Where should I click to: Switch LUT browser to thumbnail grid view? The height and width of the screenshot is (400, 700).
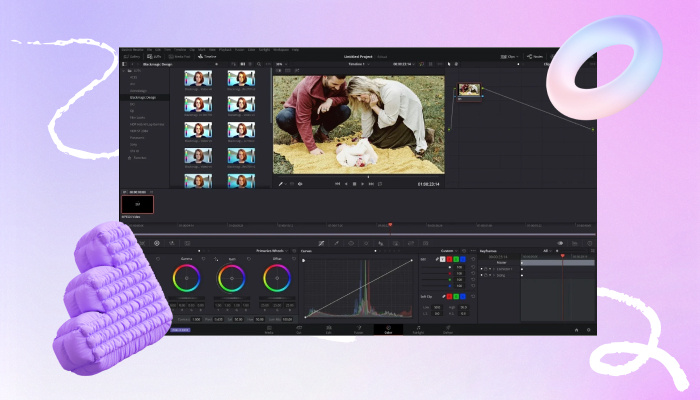243,64
